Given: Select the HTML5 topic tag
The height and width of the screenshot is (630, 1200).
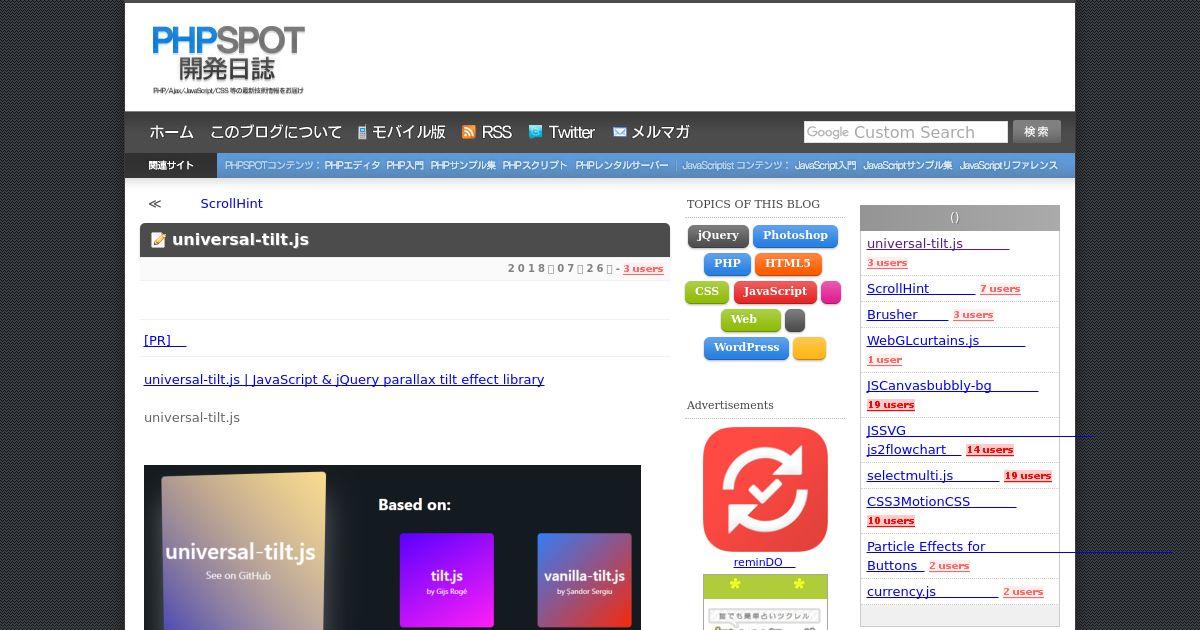Looking at the screenshot, I should (x=788, y=264).
